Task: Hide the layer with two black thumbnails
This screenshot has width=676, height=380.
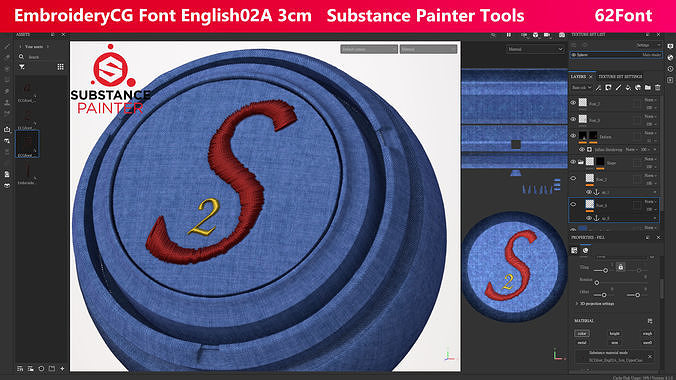Action: (x=573, y=136)
